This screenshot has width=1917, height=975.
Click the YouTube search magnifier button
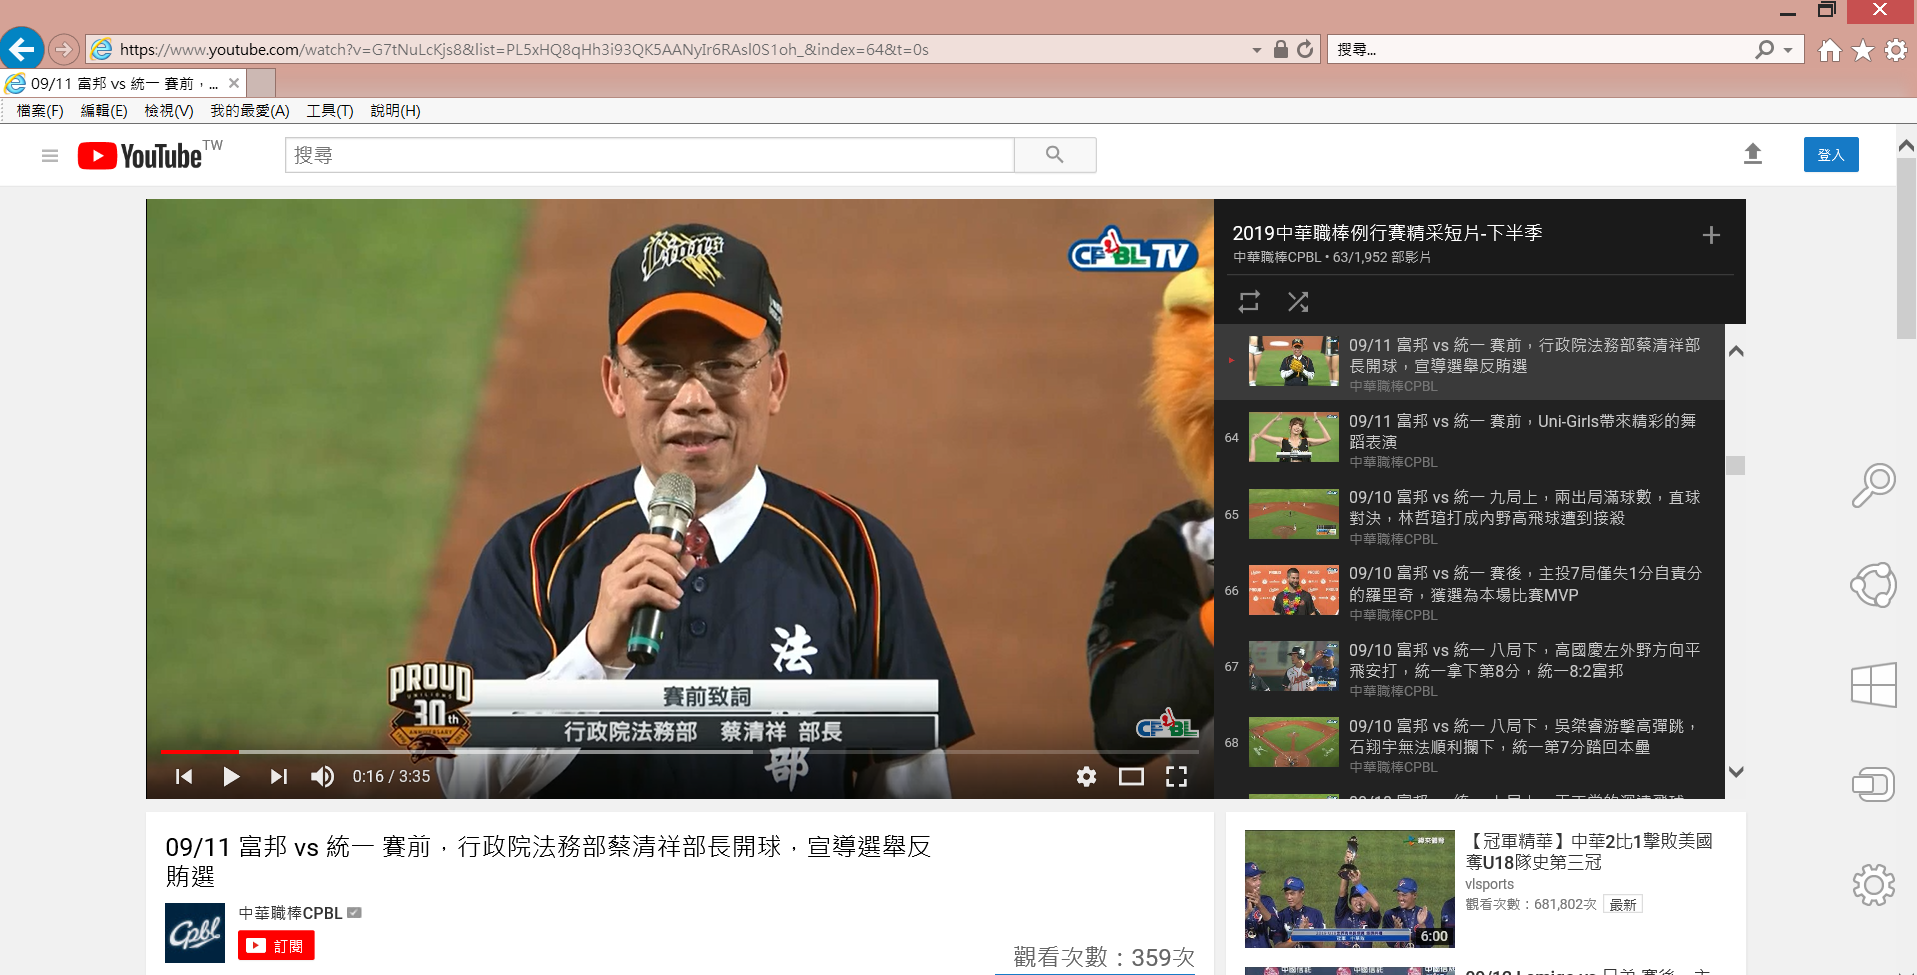(1055, 155)
